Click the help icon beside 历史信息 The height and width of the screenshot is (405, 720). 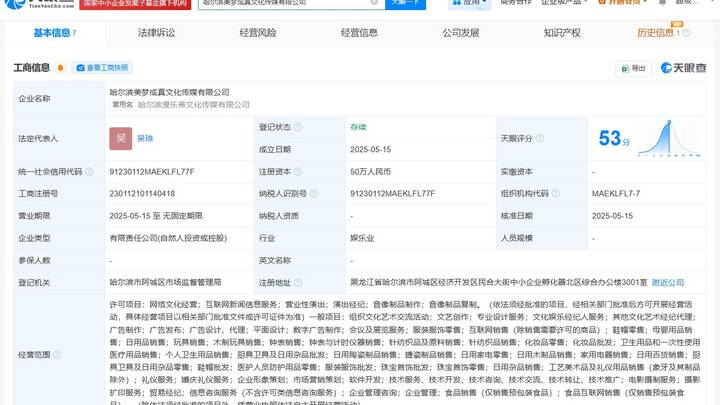click(x=686, y=33)
